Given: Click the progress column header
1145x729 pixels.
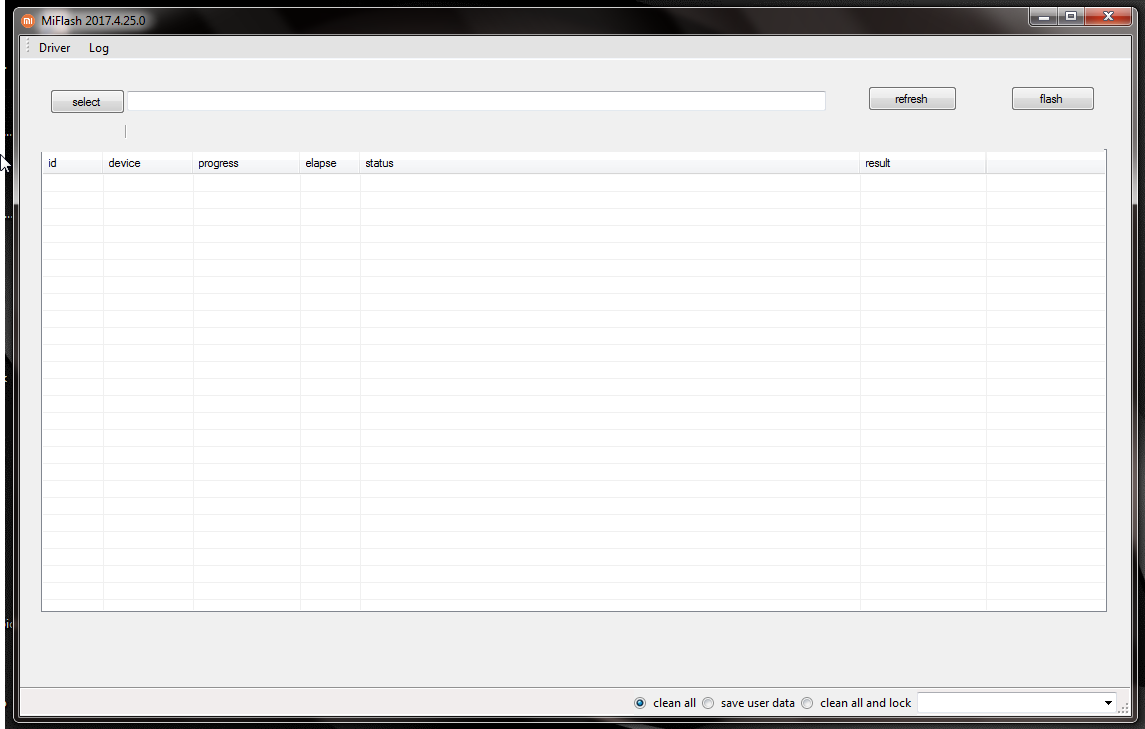Looking at the screenshot, I should click(x=246, y=163).
